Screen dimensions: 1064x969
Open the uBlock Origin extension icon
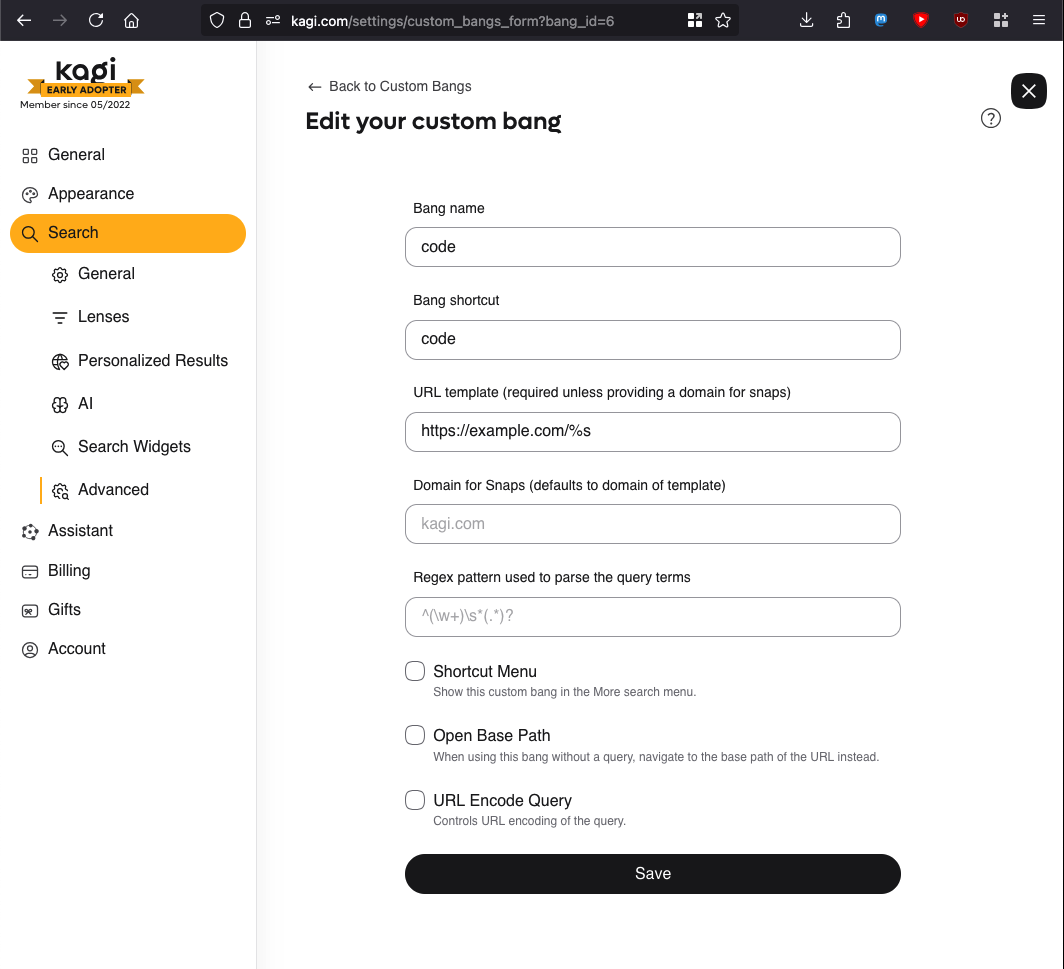pos(960,20)
